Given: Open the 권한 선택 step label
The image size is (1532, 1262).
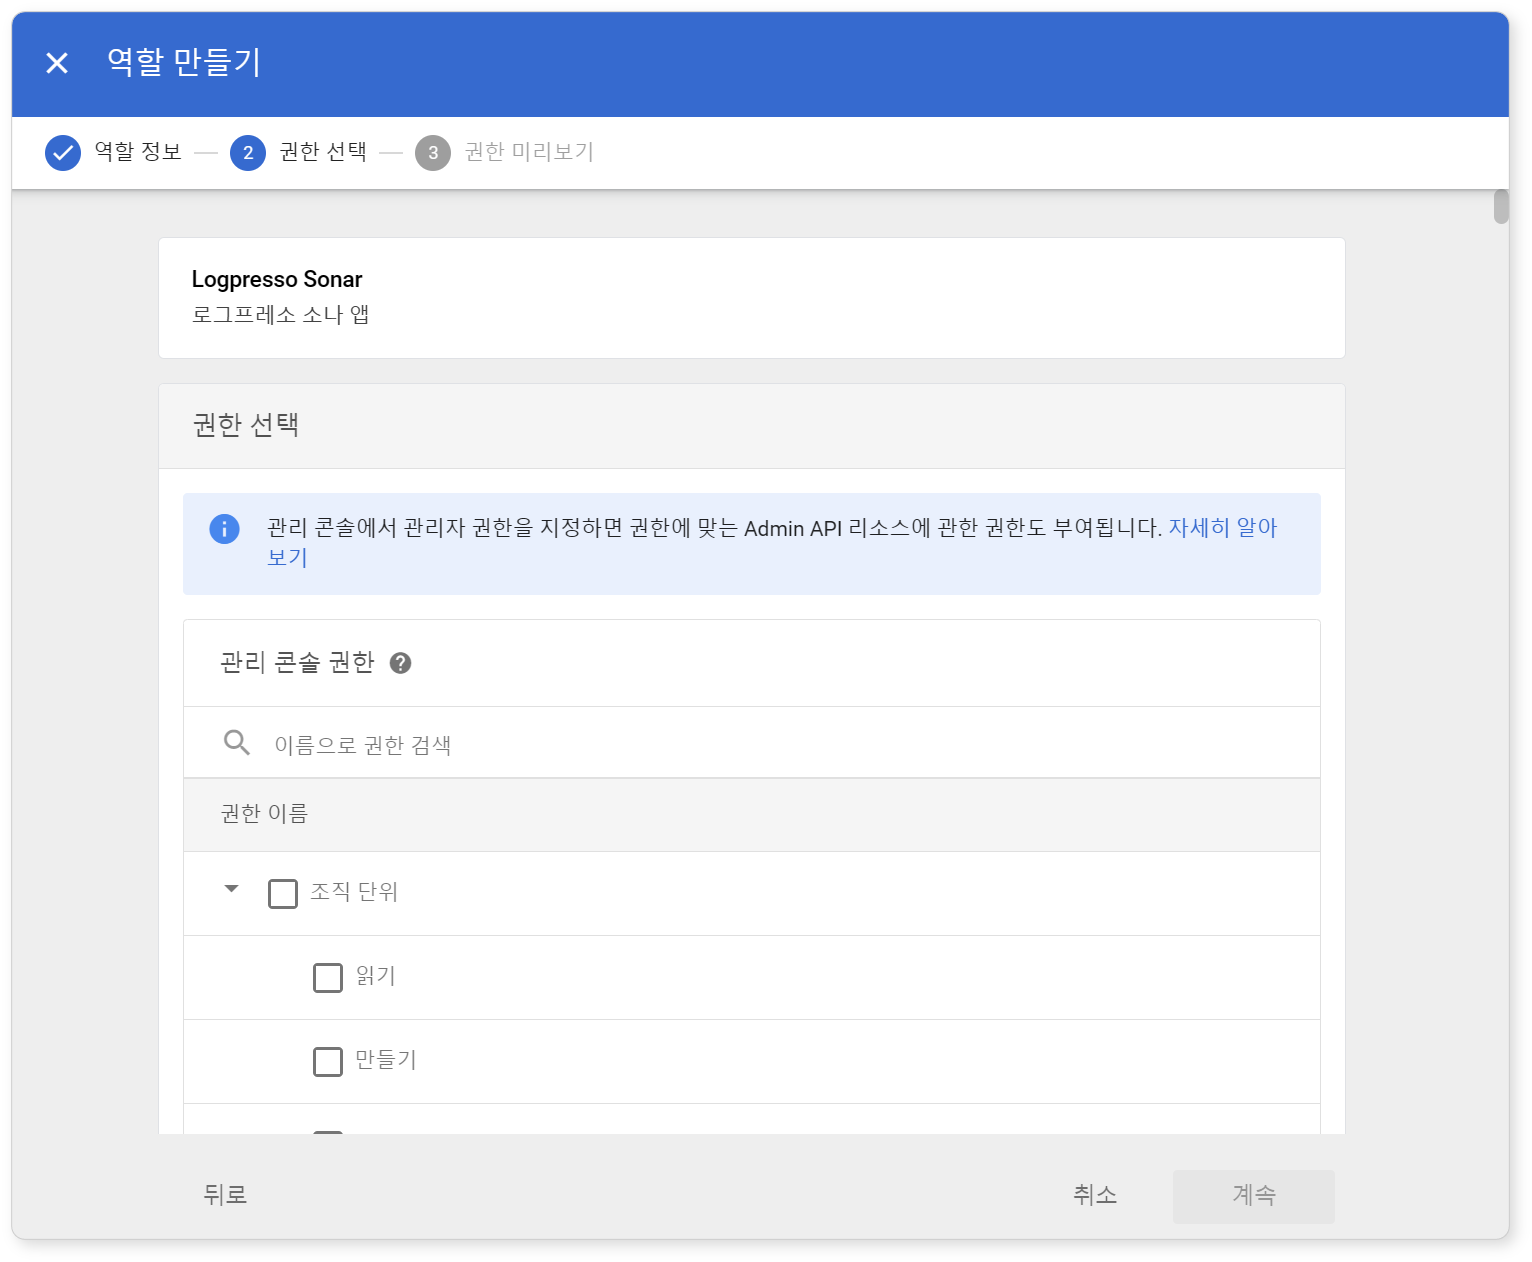Looking at the screenshot, I should click(x=323, y=152).
